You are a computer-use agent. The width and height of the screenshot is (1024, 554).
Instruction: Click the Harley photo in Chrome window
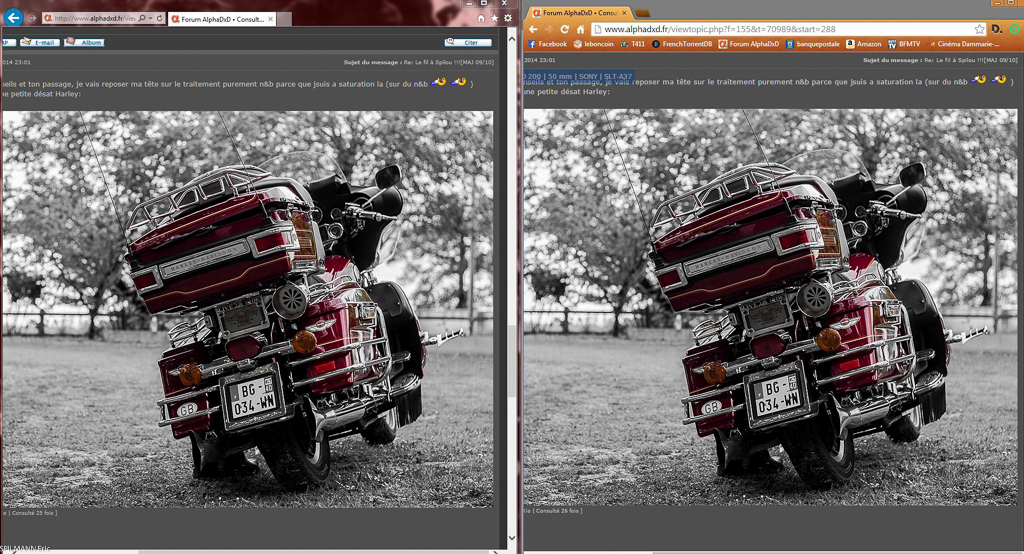click(771, 307)
